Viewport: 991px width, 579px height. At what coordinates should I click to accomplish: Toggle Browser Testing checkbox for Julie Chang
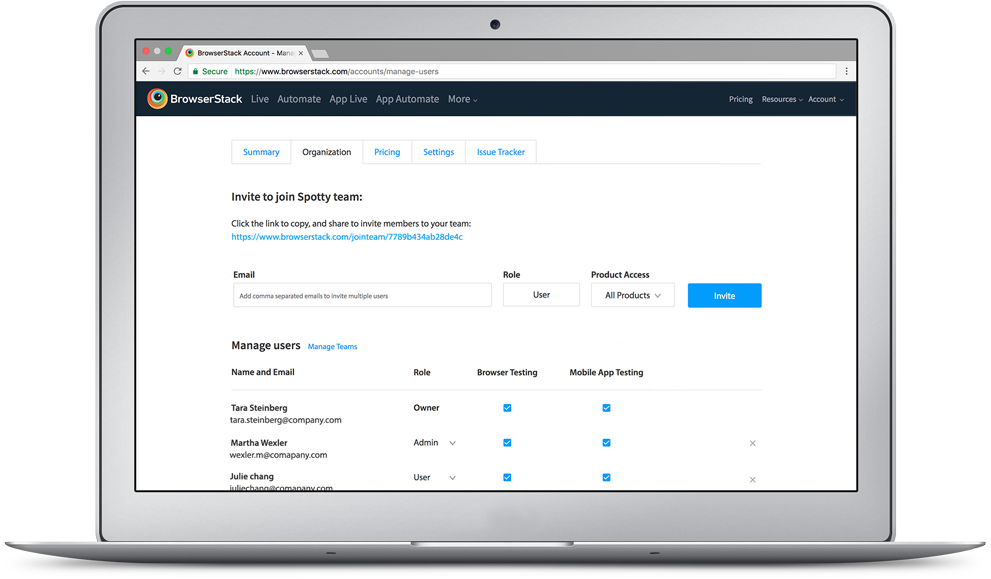507,478
